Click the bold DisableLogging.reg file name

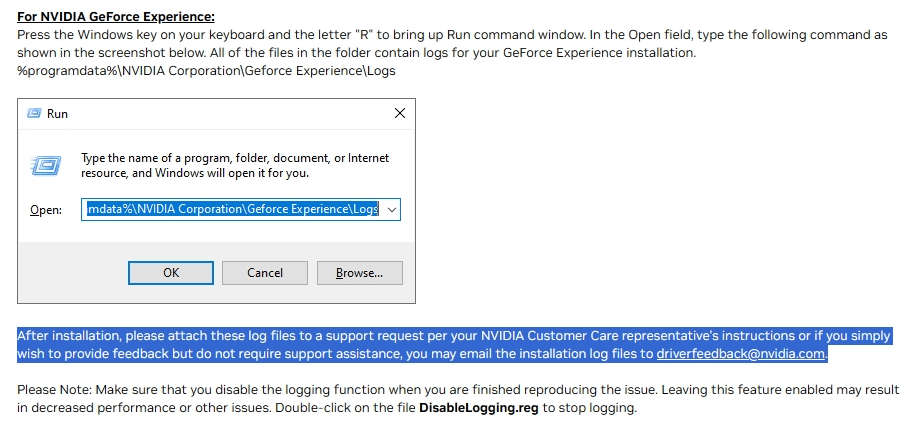(x=478, y=408)
